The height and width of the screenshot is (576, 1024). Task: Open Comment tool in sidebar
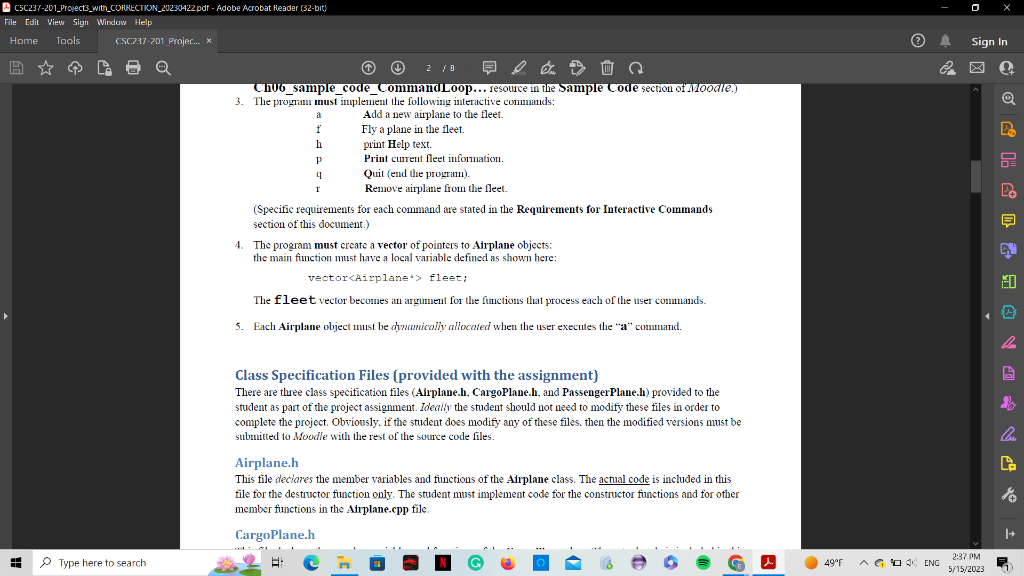tap(1008, 221)
